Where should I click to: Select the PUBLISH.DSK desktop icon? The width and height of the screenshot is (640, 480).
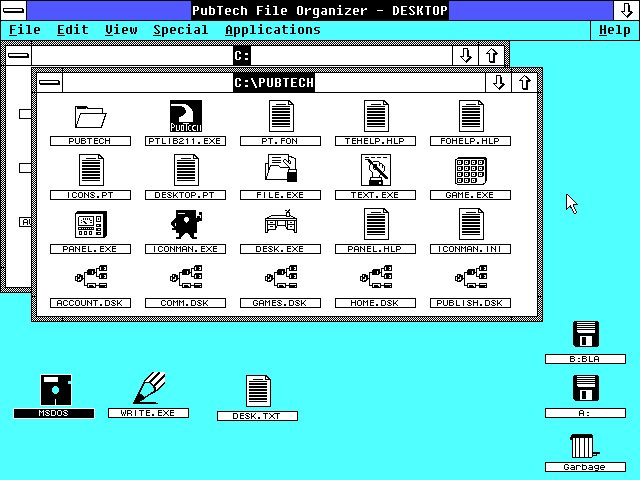point(471,277)
